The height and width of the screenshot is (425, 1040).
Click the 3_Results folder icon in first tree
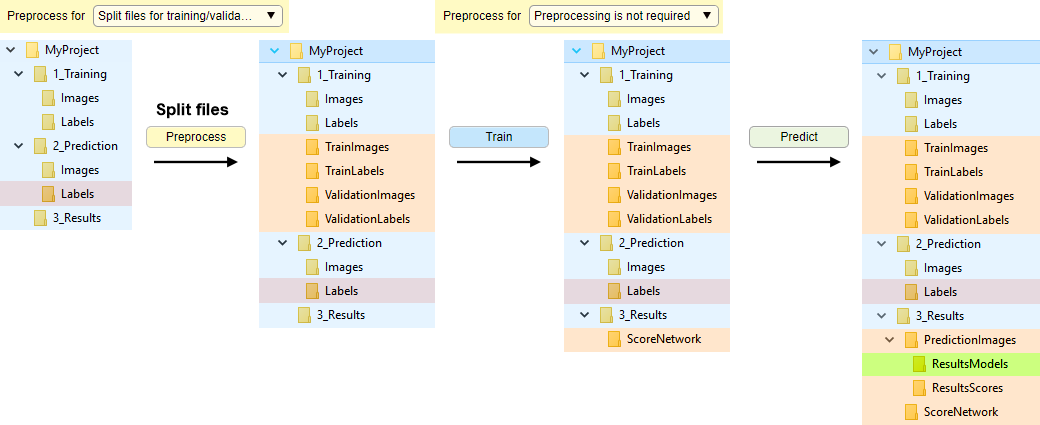[x=41, y=218]
